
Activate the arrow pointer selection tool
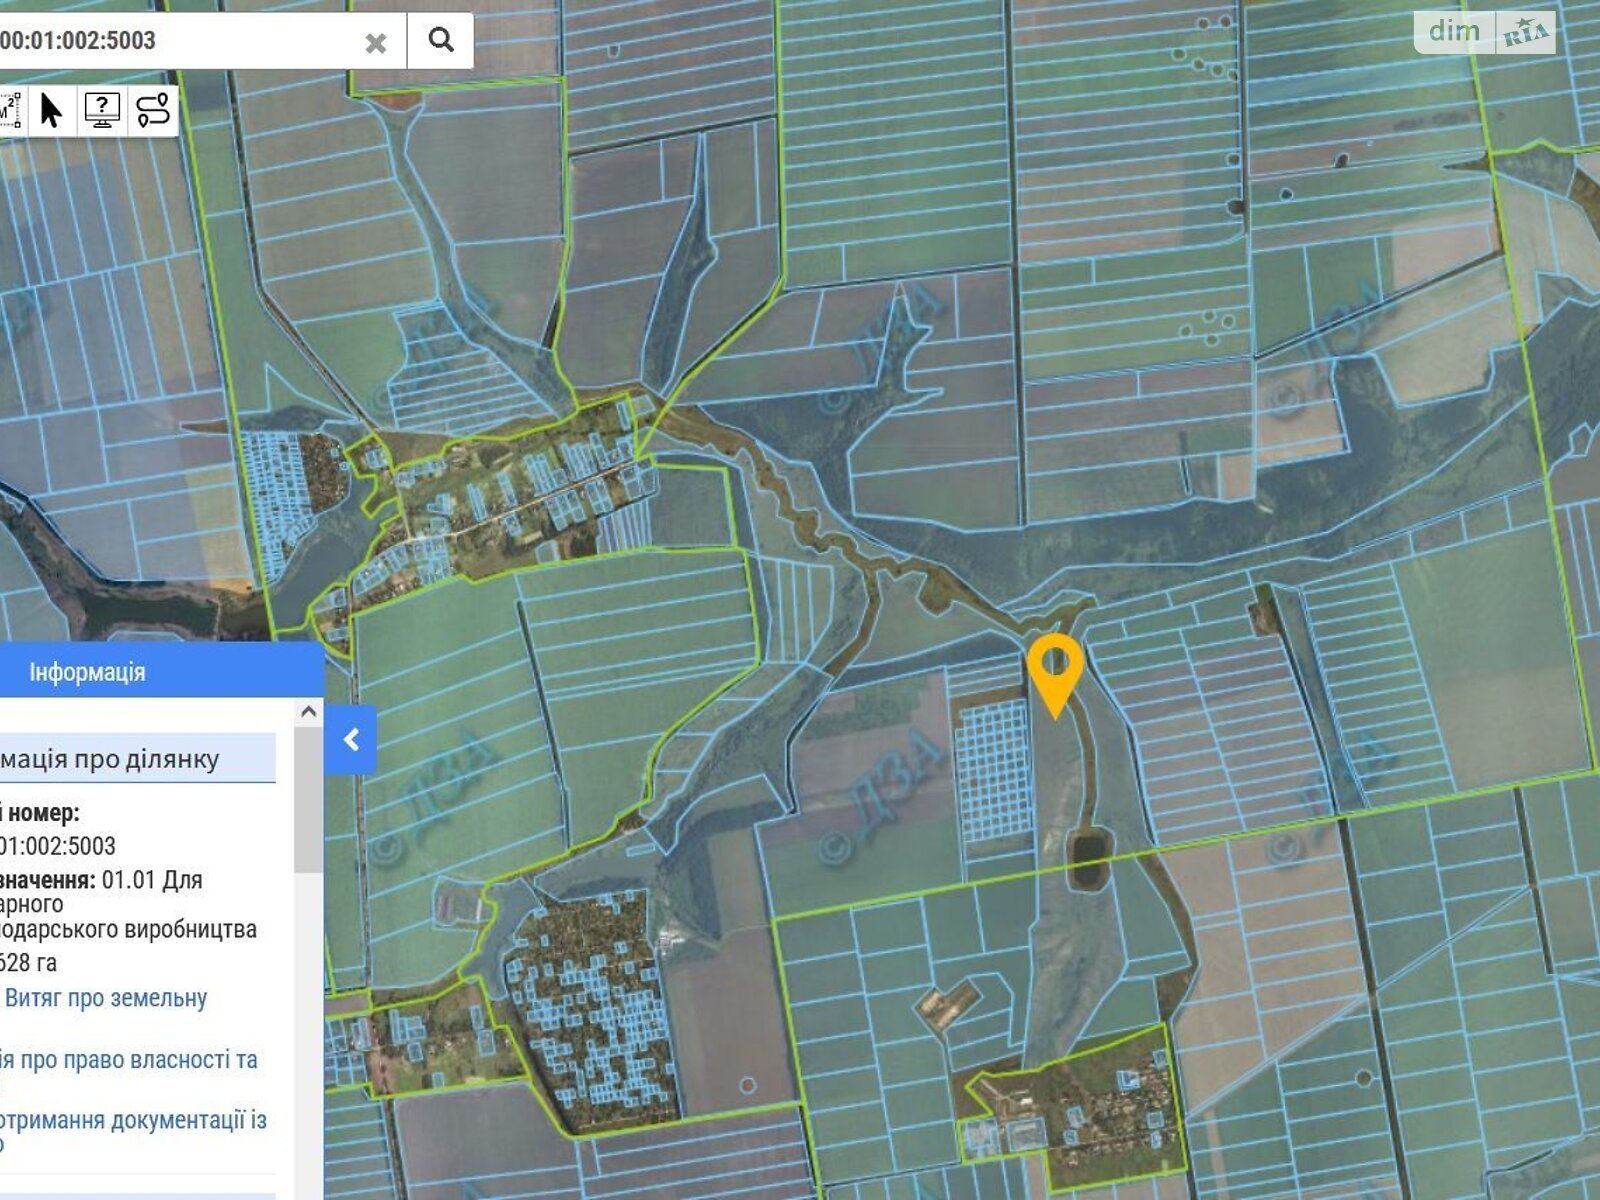pyautogui.click(x=51, y=110)
